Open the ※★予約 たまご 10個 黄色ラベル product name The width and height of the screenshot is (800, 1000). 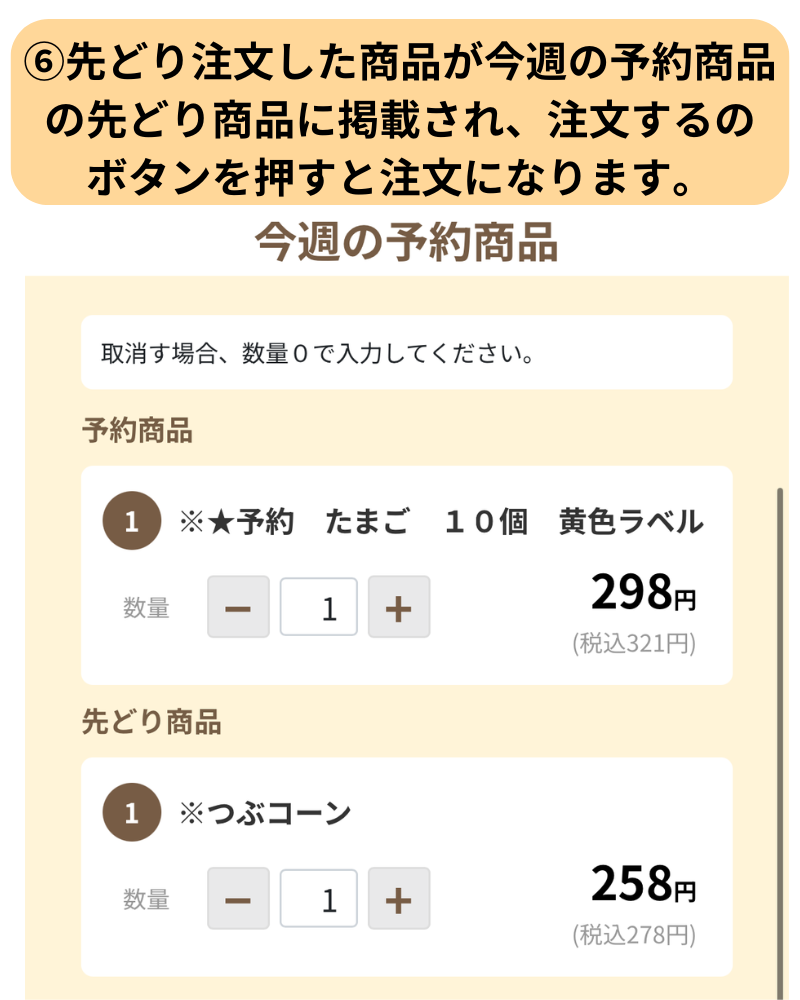pos(441,522)
